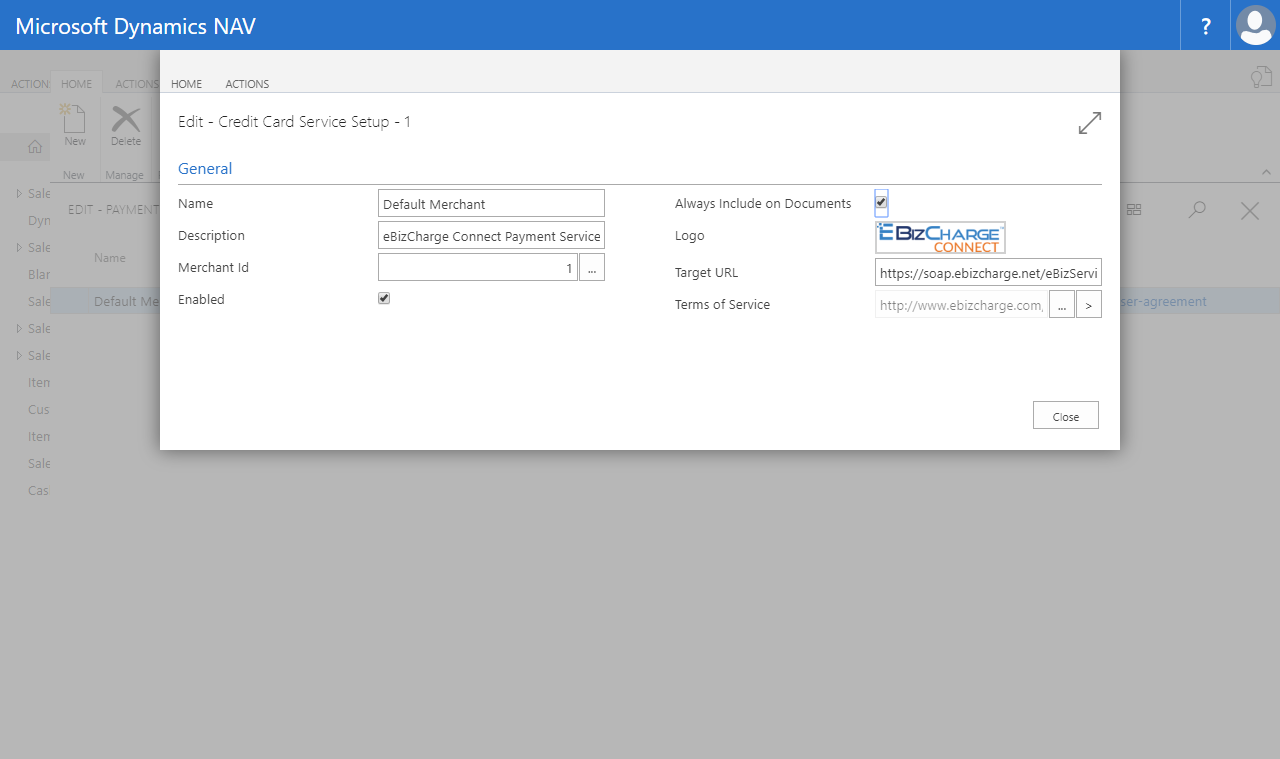Close the background Payment page with X
Screen dimensions: 1280x759
tap(1250, 210)
